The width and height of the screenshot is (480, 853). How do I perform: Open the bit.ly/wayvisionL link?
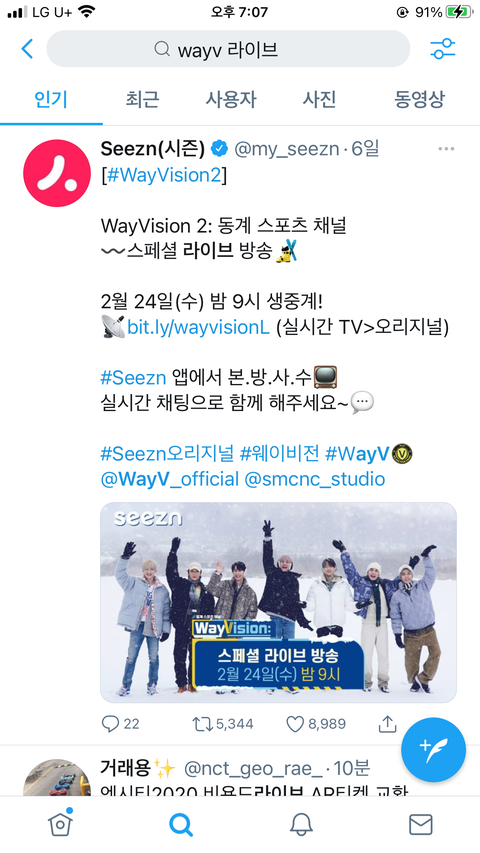coord(199,328)
